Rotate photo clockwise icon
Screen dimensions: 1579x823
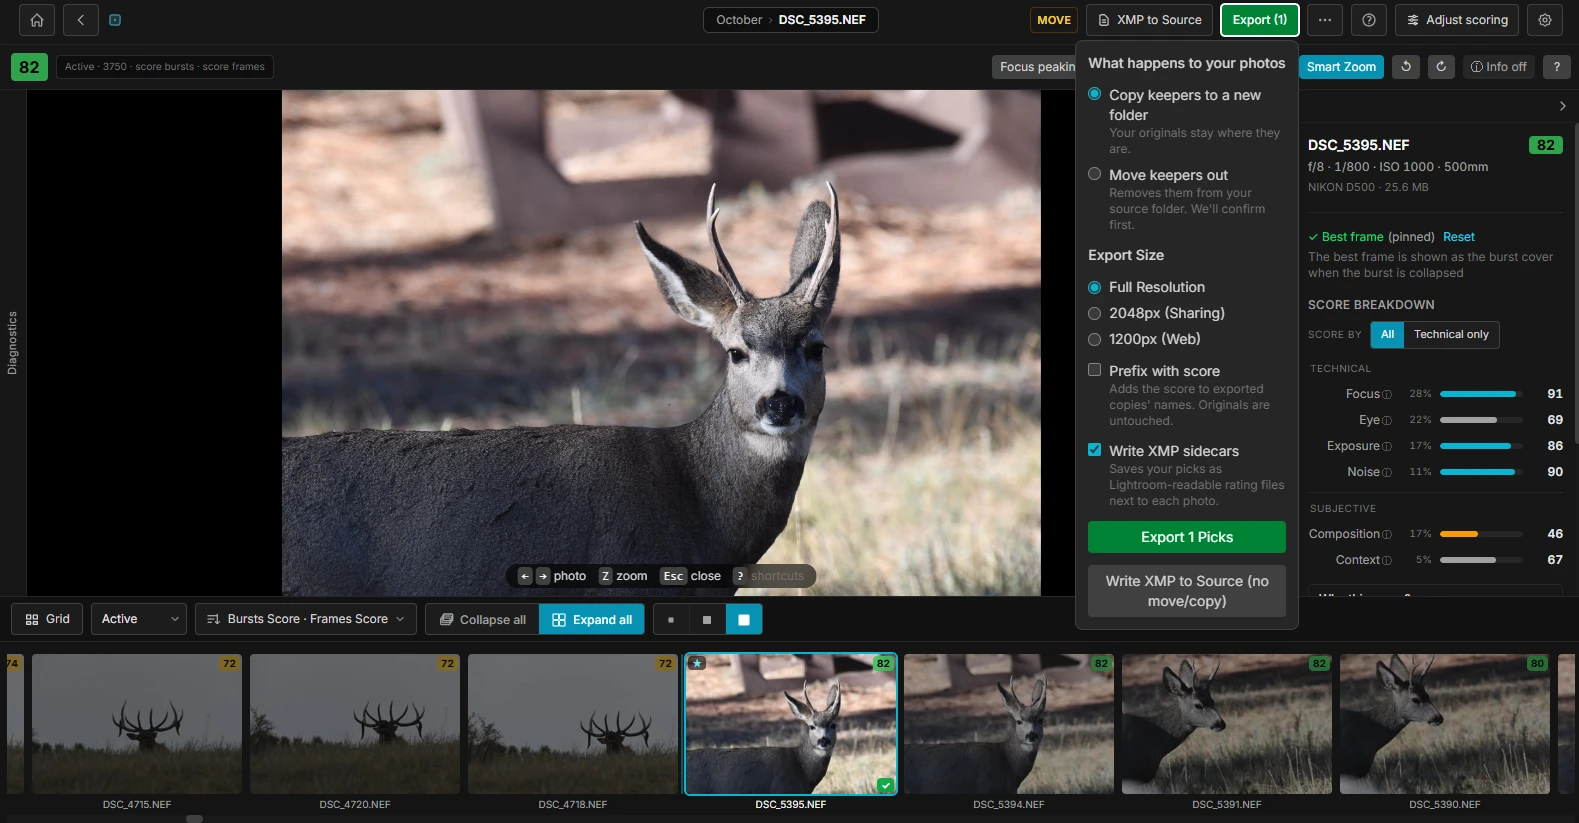1441,67
